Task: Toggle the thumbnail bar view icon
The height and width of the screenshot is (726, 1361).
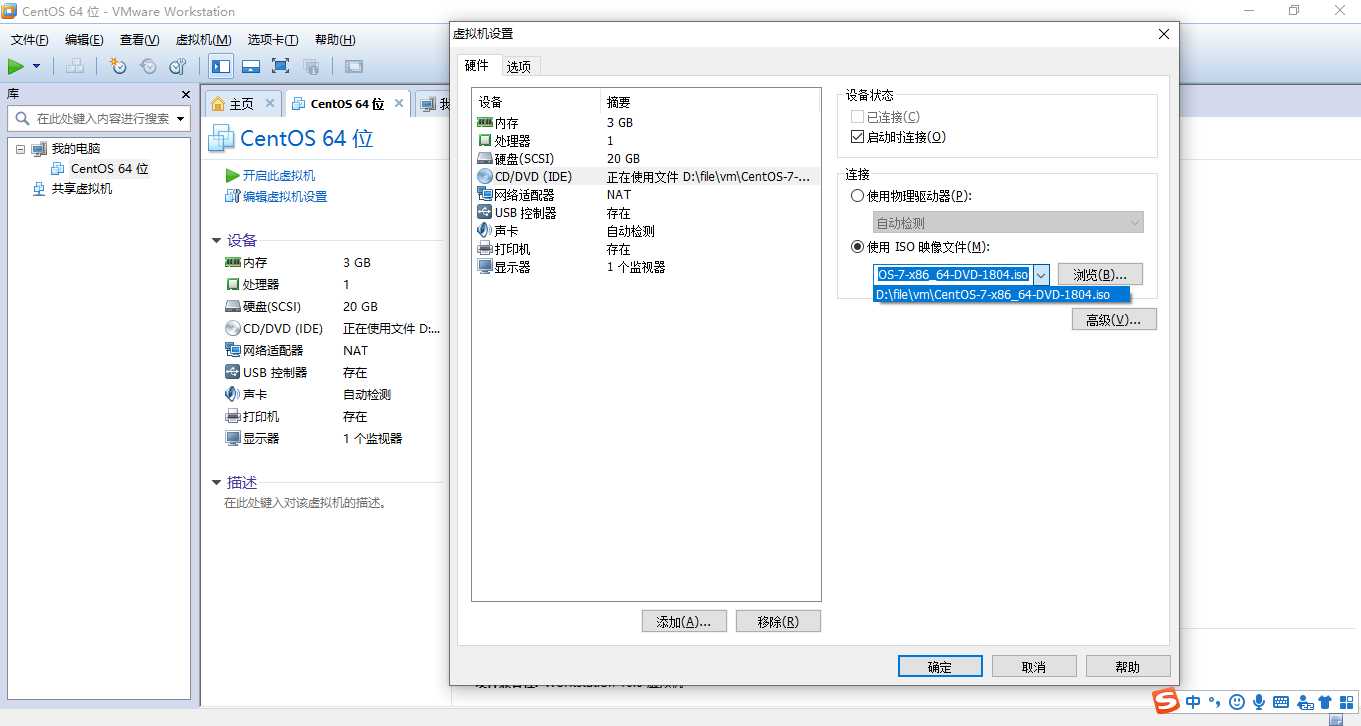Action: coord(251,66)
